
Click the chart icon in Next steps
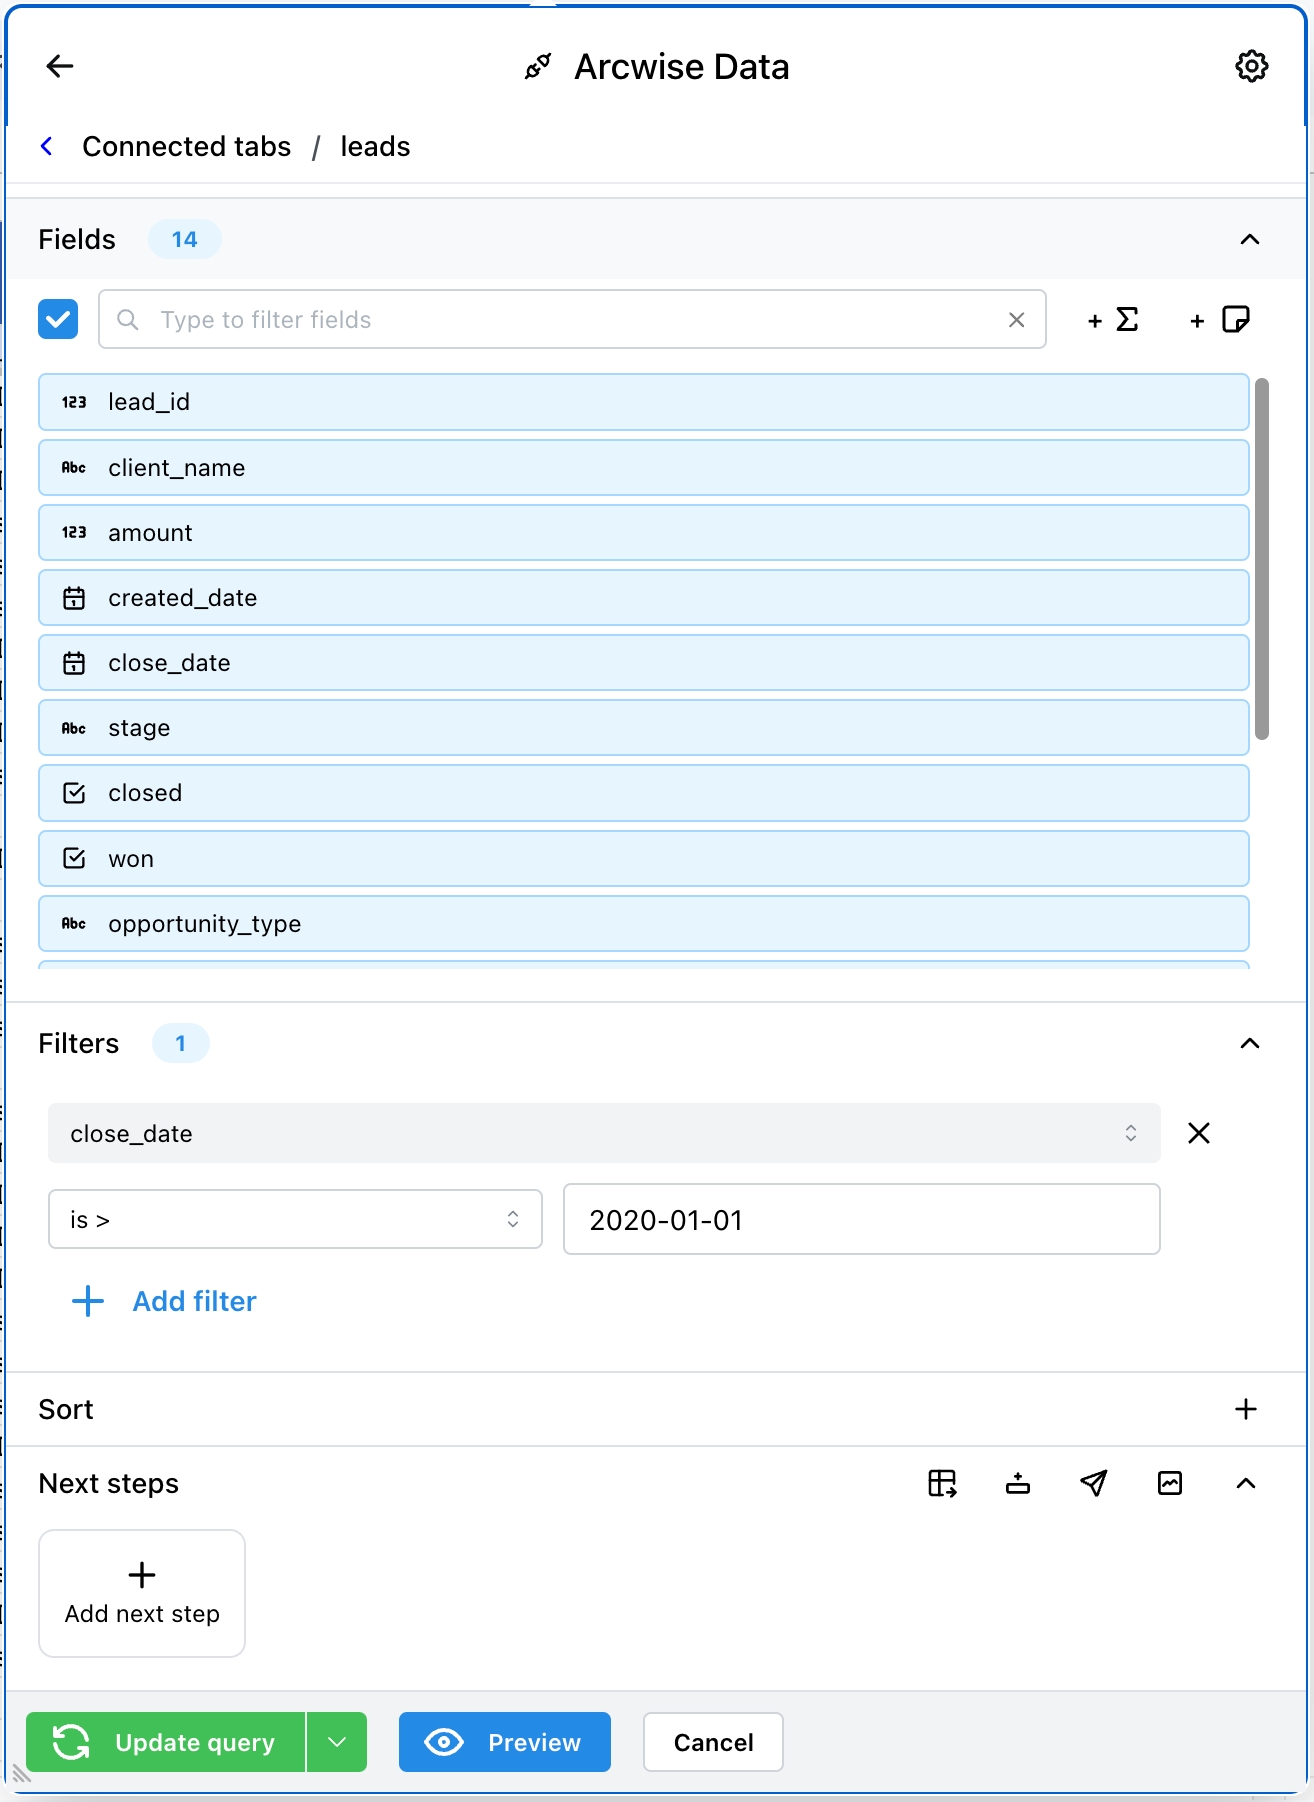coord(1170,1483)
